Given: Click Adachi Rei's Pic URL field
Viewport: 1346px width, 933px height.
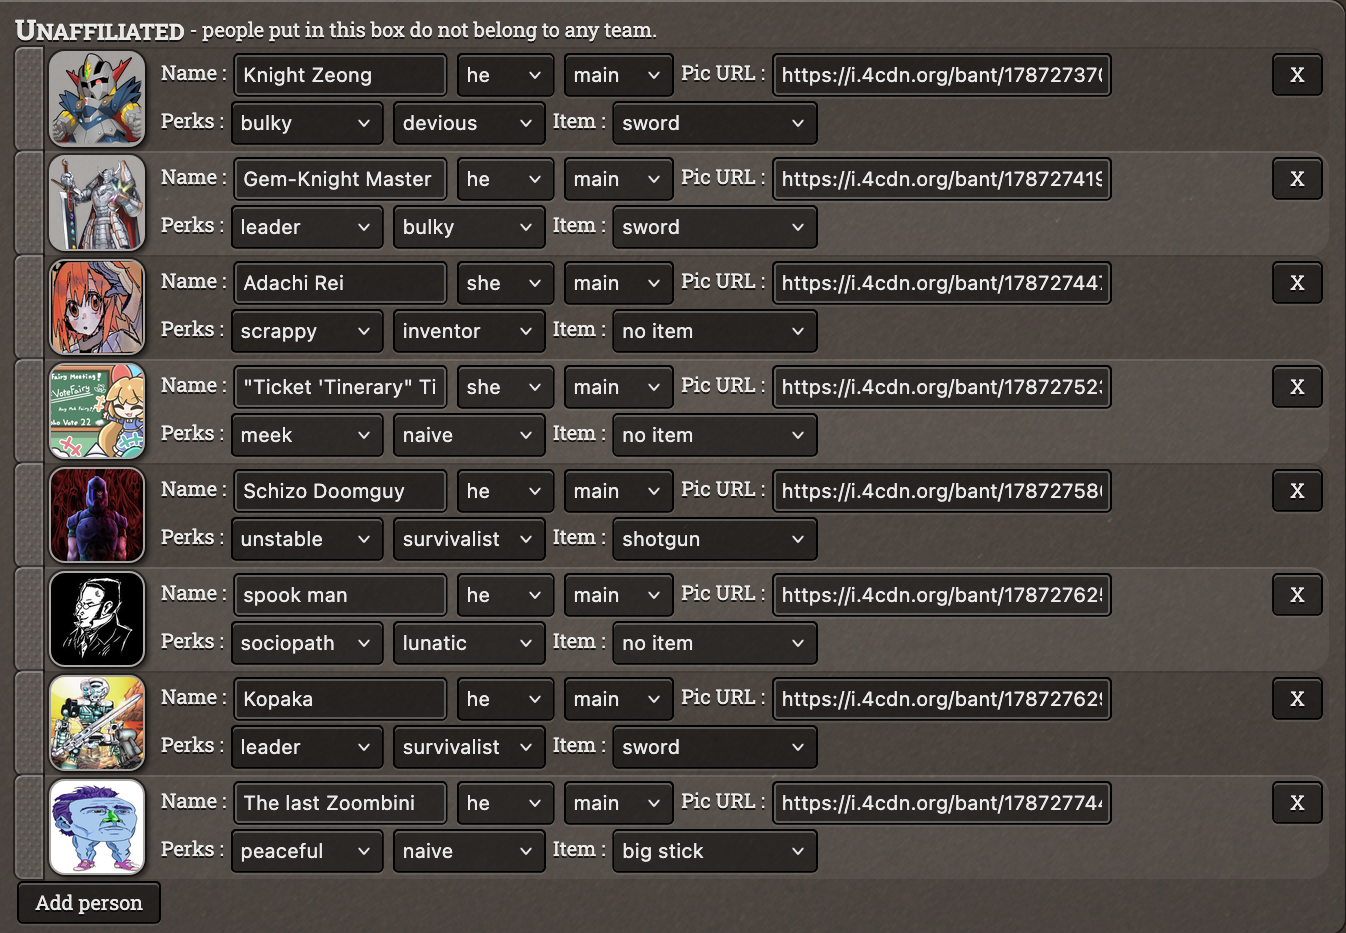Looking at the screenshot, I should [942, 283].
